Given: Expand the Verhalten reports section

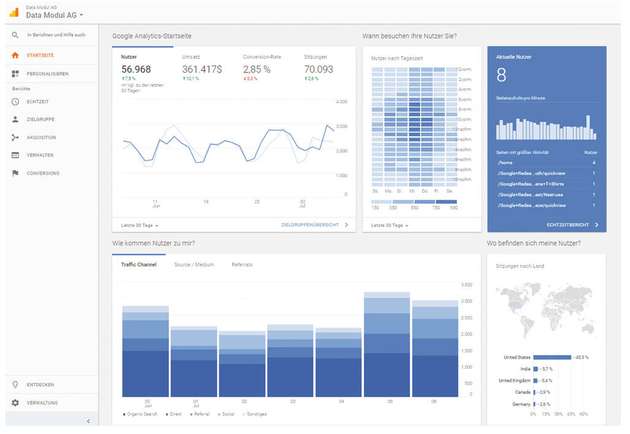Looking at the screenshot, I should (40, 155).
